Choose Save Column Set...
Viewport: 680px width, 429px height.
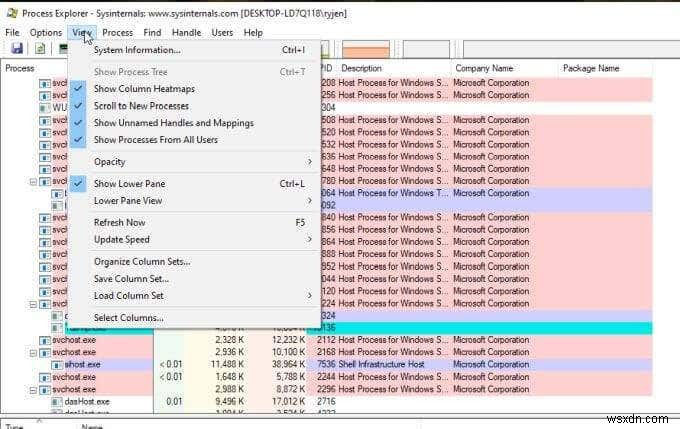pos(194,279)
